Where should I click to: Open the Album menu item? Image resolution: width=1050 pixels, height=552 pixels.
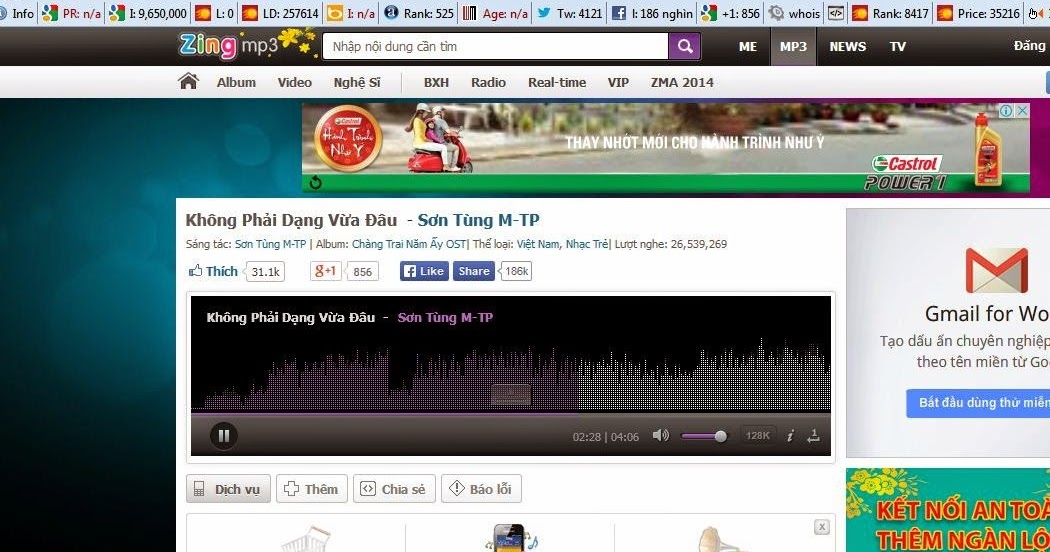pos(236,82)
